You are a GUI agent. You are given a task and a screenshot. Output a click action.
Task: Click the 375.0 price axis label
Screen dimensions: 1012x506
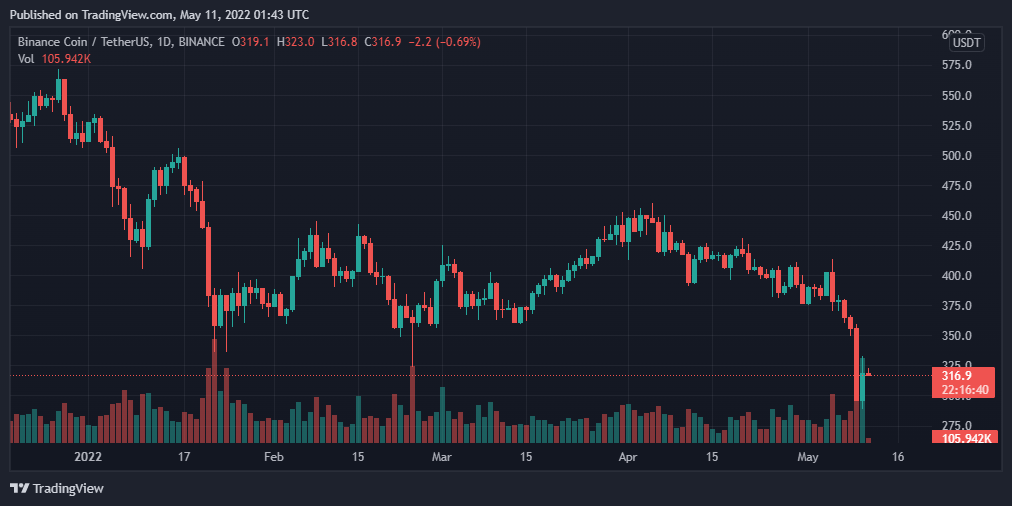click(x=958, y=306)
